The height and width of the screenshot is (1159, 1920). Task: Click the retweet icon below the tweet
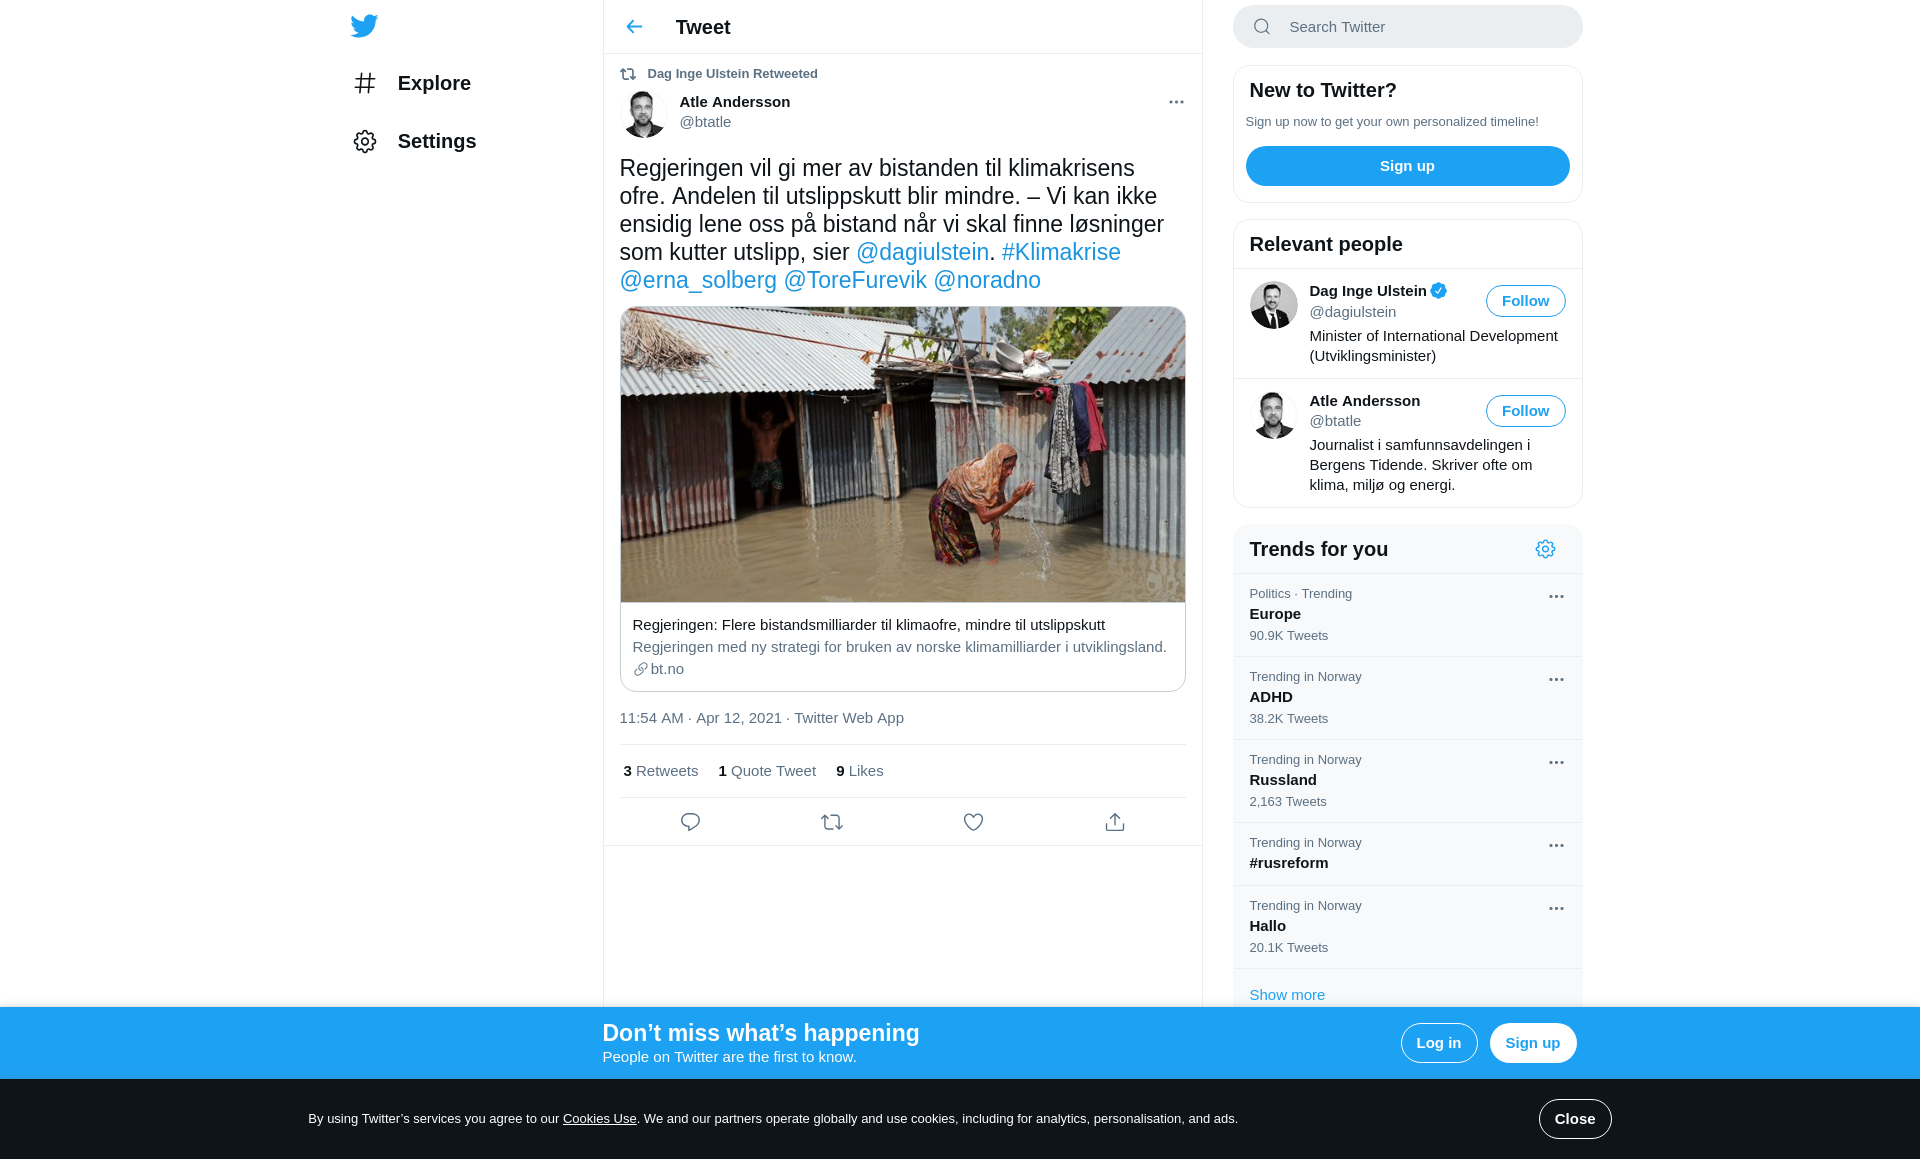point(832,822)
